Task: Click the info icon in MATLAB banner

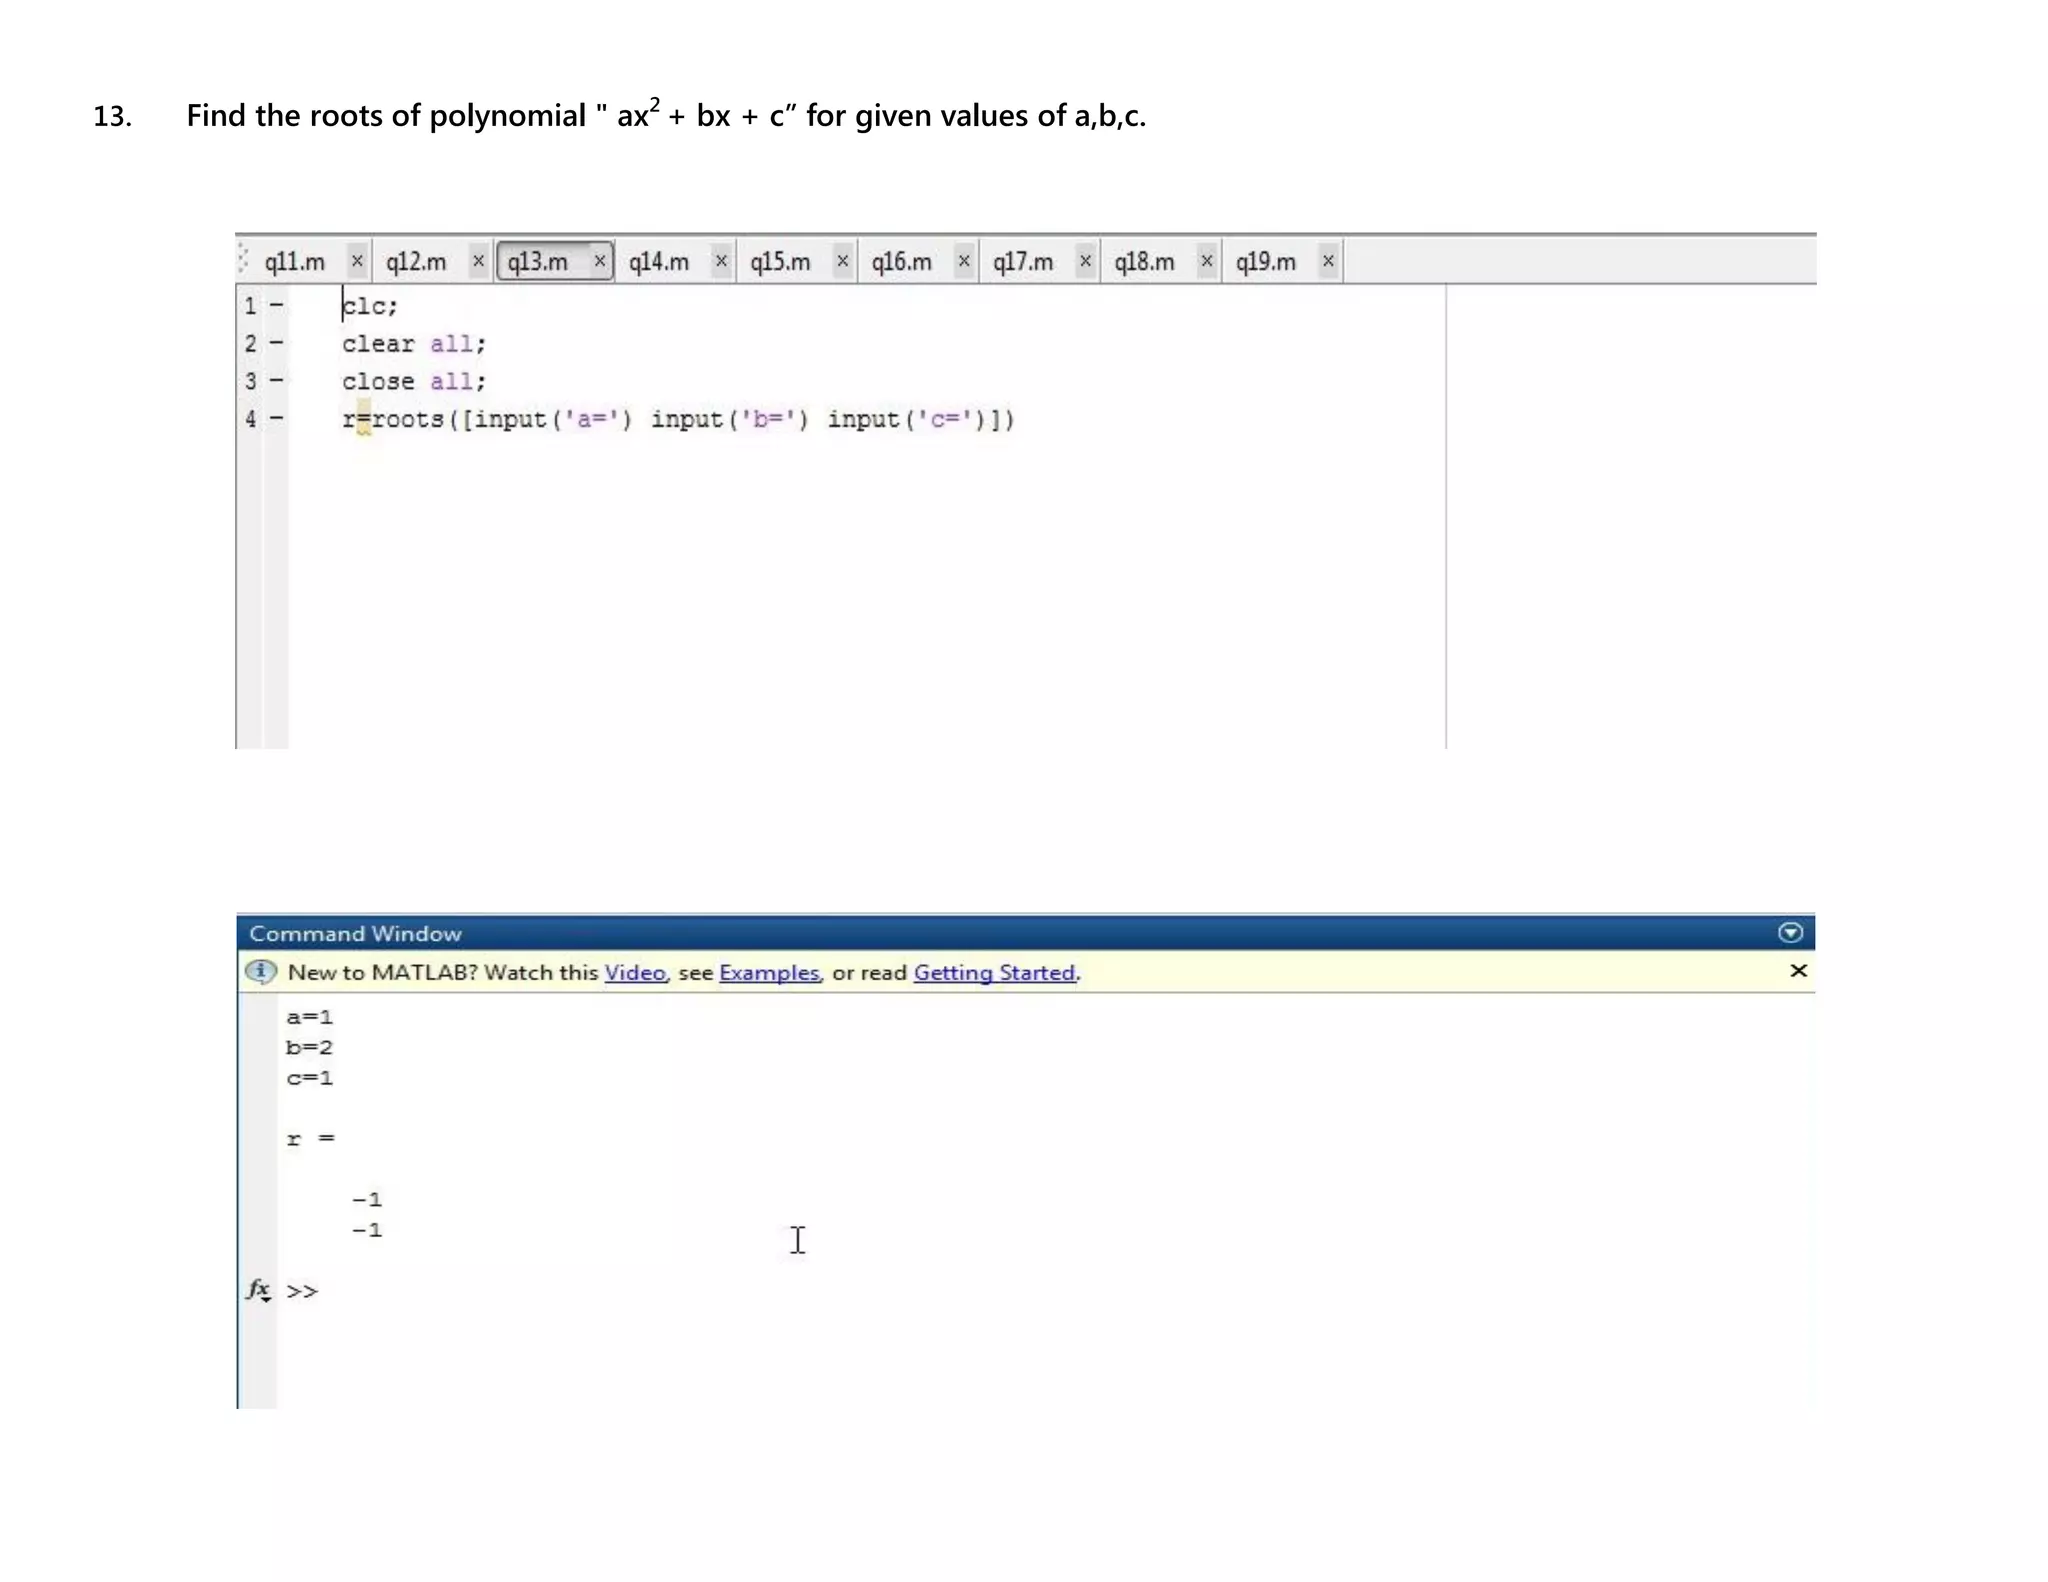Action: click(x=261, y=971)
